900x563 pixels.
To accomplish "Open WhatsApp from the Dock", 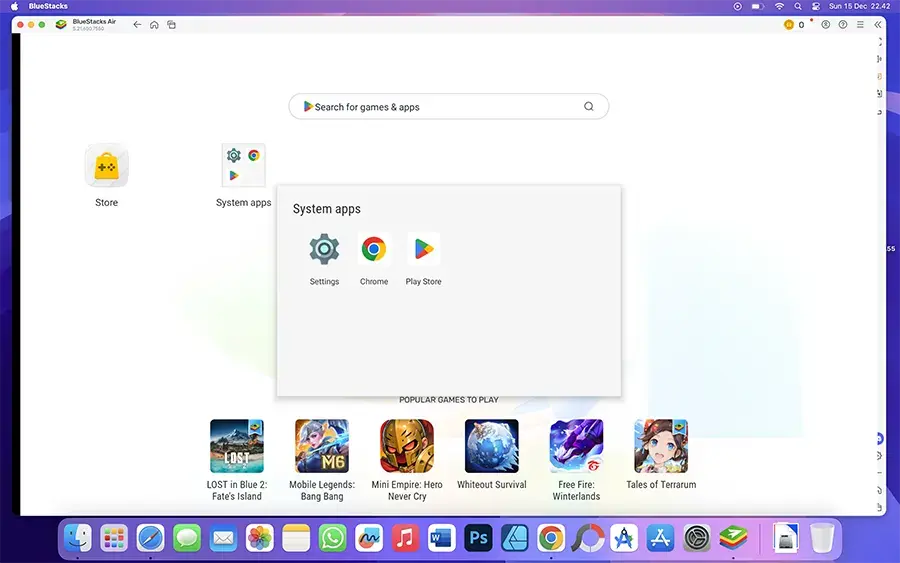I will tap(332, 538).
